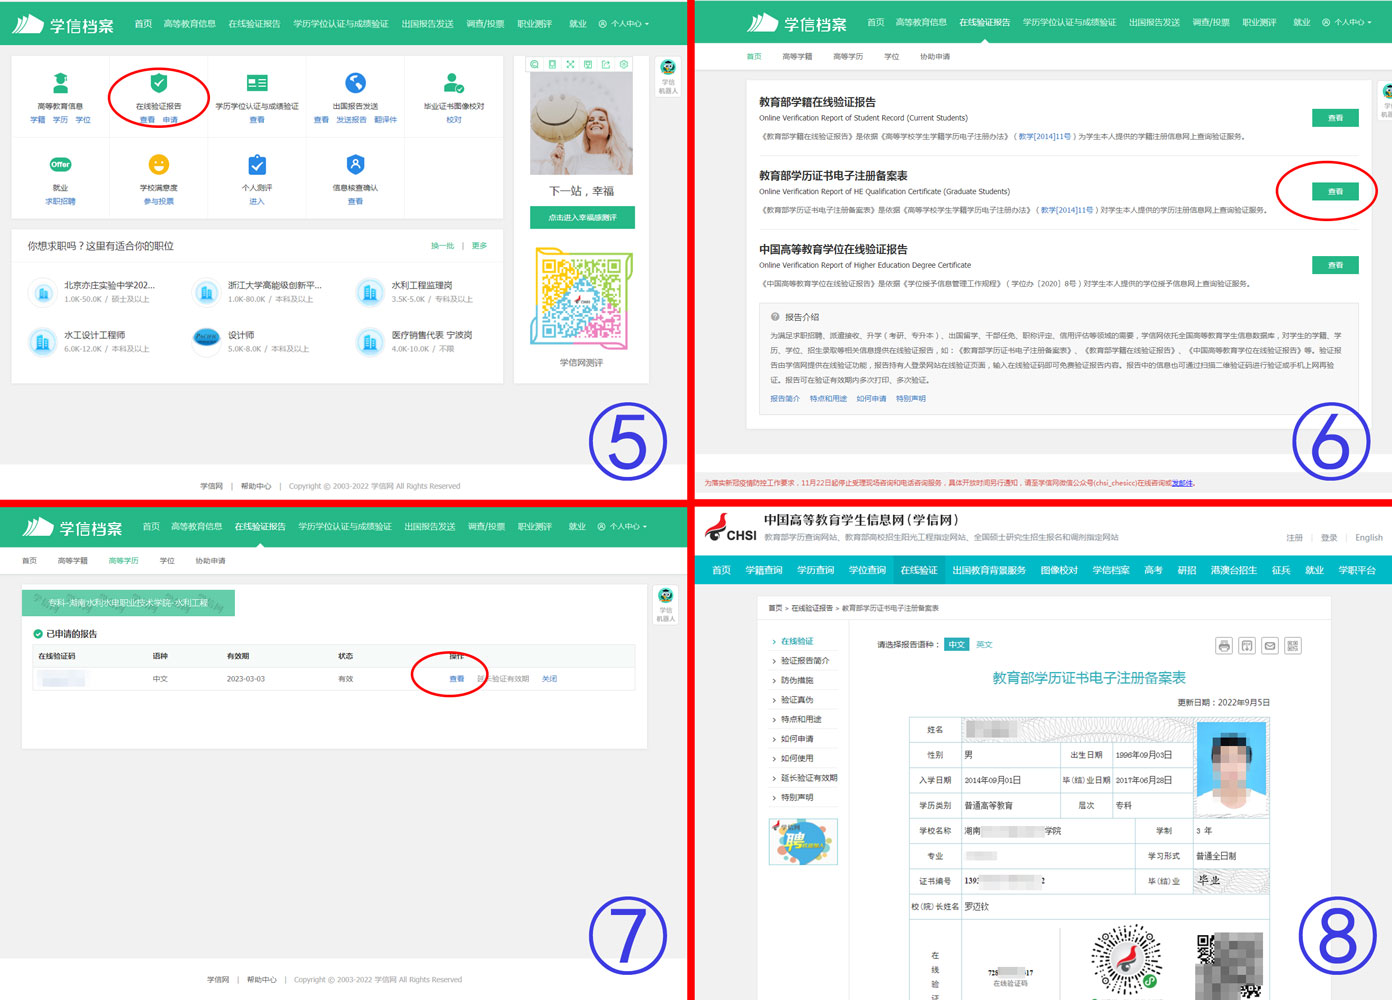Open the 个人中心 dropdown in panel 5
This screenshot has width=1392, height=1000.
pyautogui.click(x=625, y=24)
